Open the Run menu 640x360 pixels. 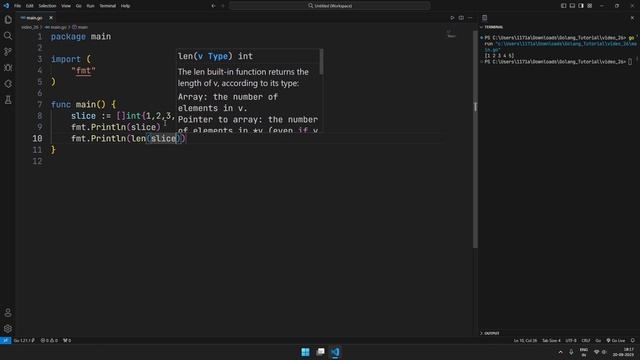coord(91,6)
